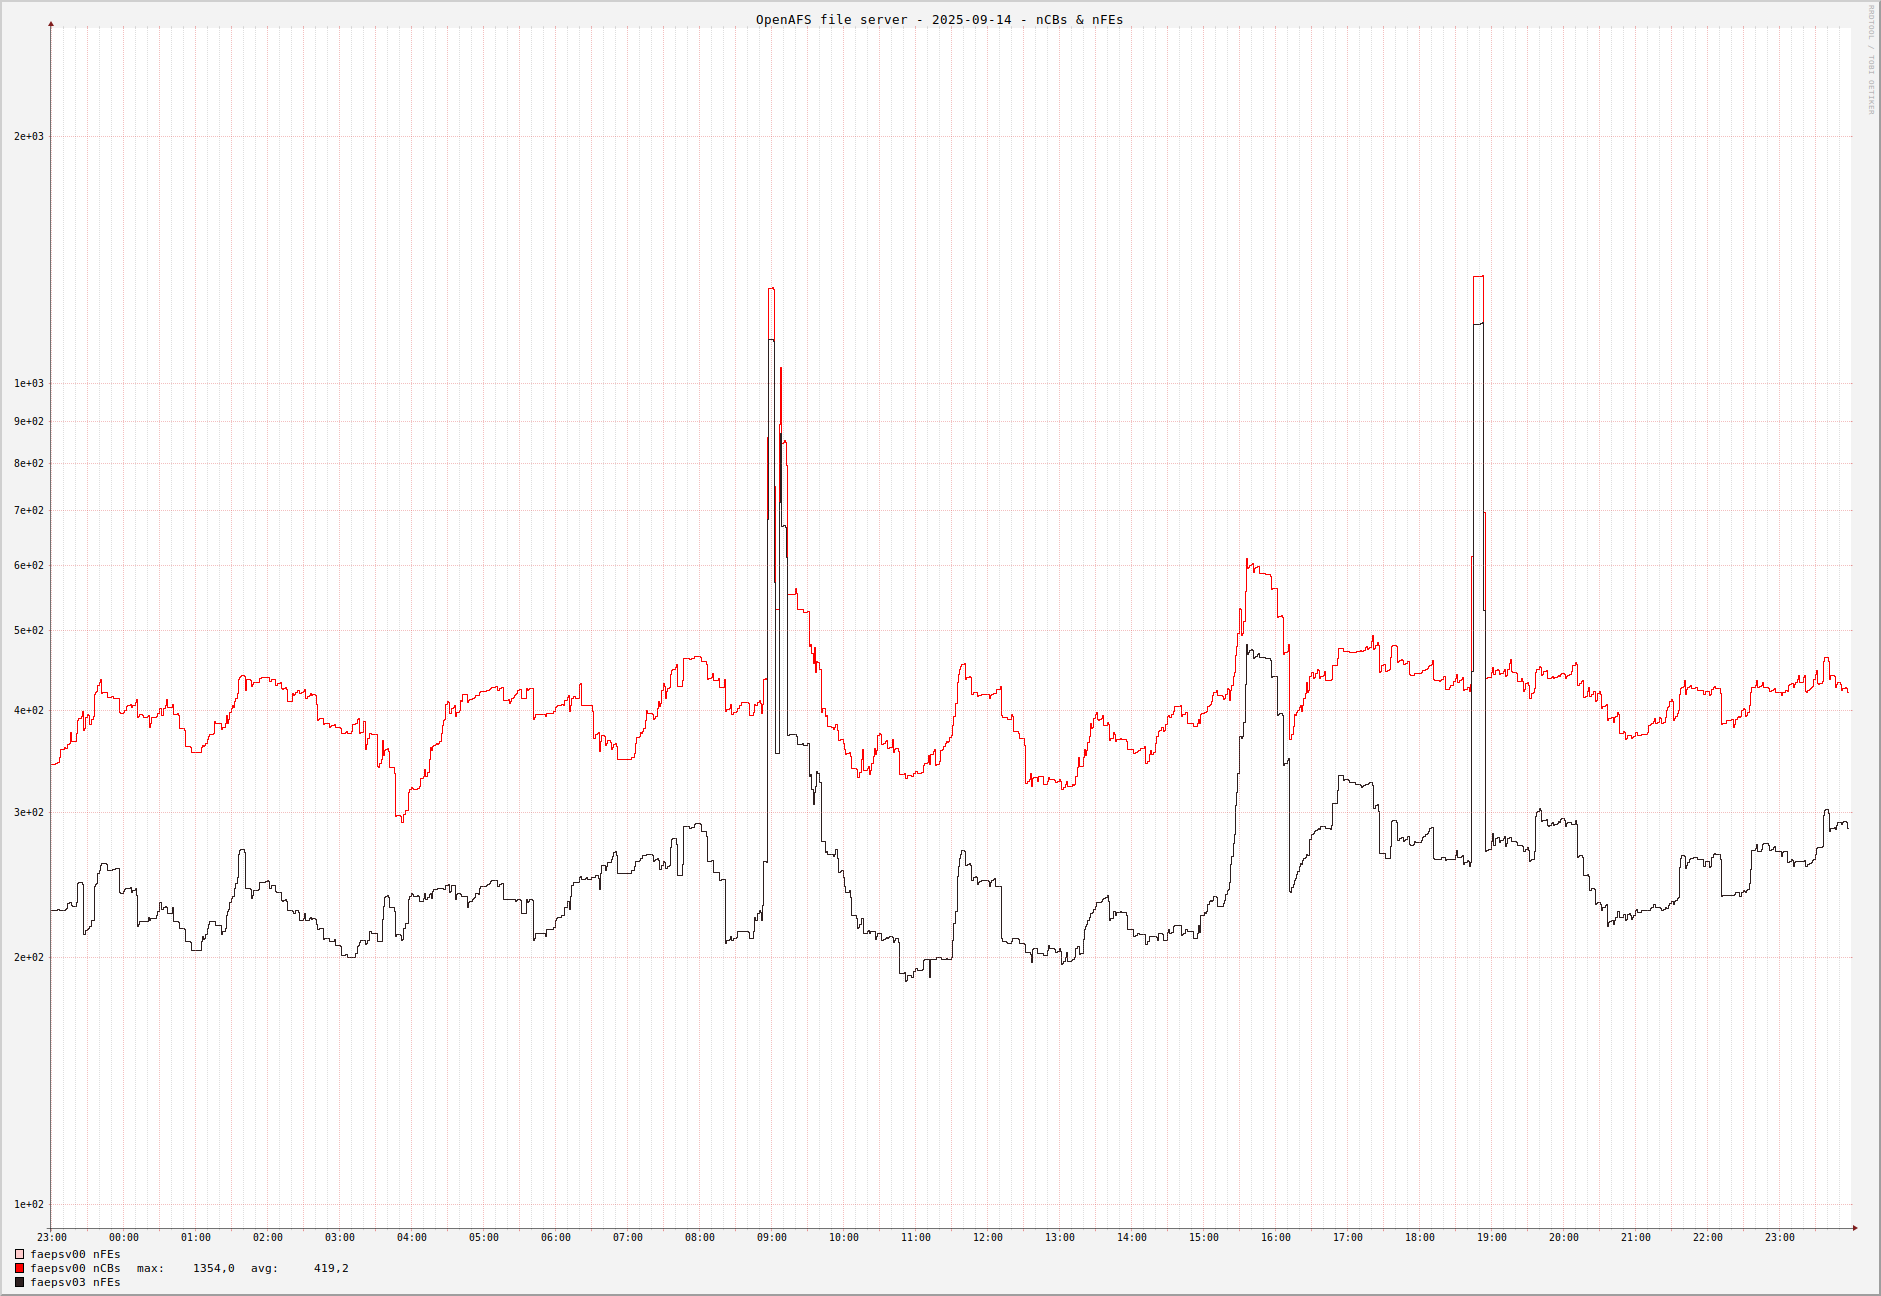Image resolution: width=1881 pixels, height=1296 pixels.
Task: Click the '17:00' time axis label
Action: (x=1348, y=1237)
